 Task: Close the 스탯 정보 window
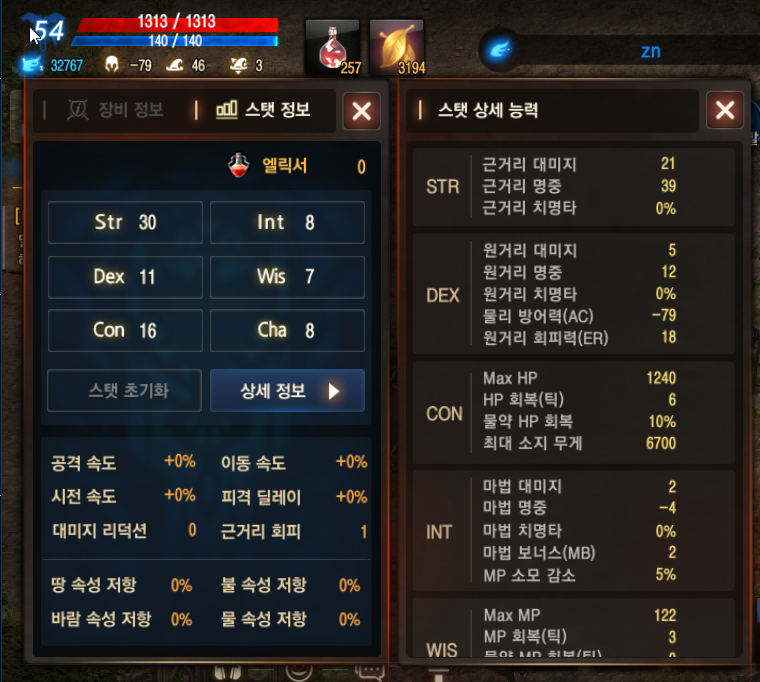(x=362, y=111)
